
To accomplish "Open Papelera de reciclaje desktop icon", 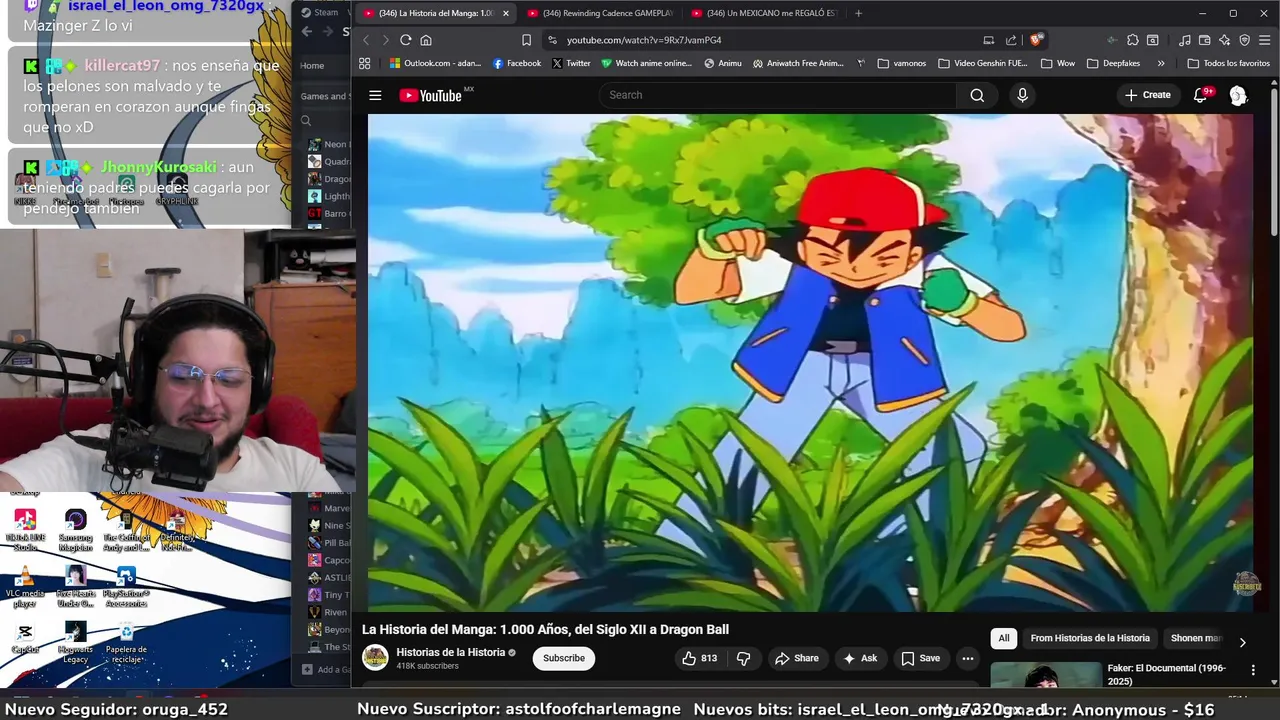I will pyautogui.click(x=126, y=643).
